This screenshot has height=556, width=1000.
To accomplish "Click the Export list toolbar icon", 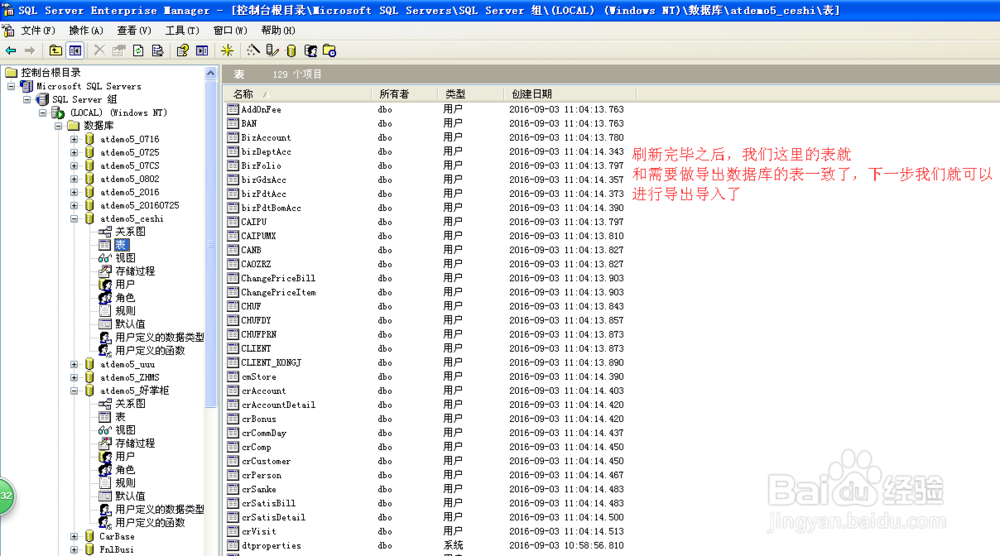I will click(x=158, y=50).
